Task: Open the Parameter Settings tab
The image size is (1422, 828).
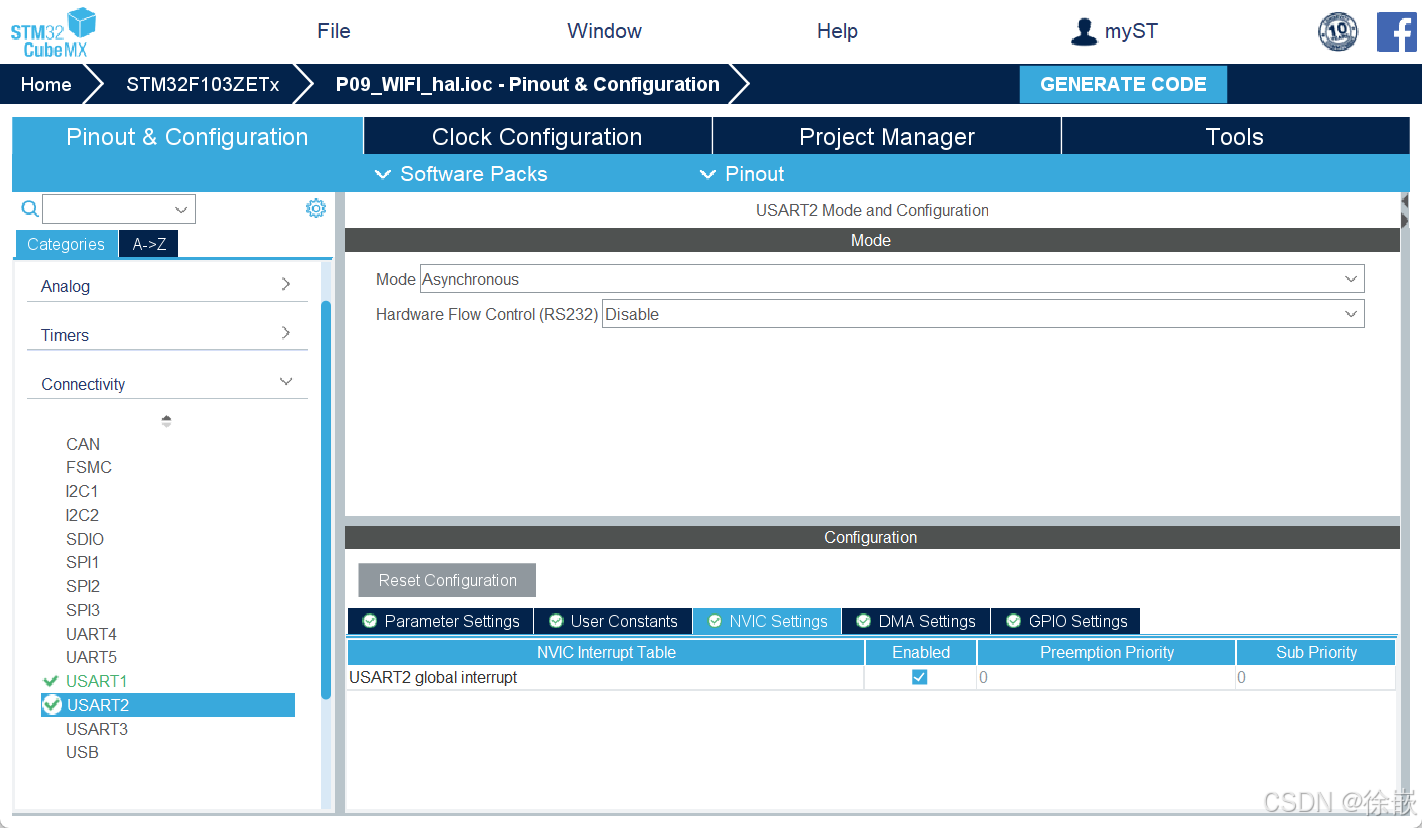Action: (440, 621)
